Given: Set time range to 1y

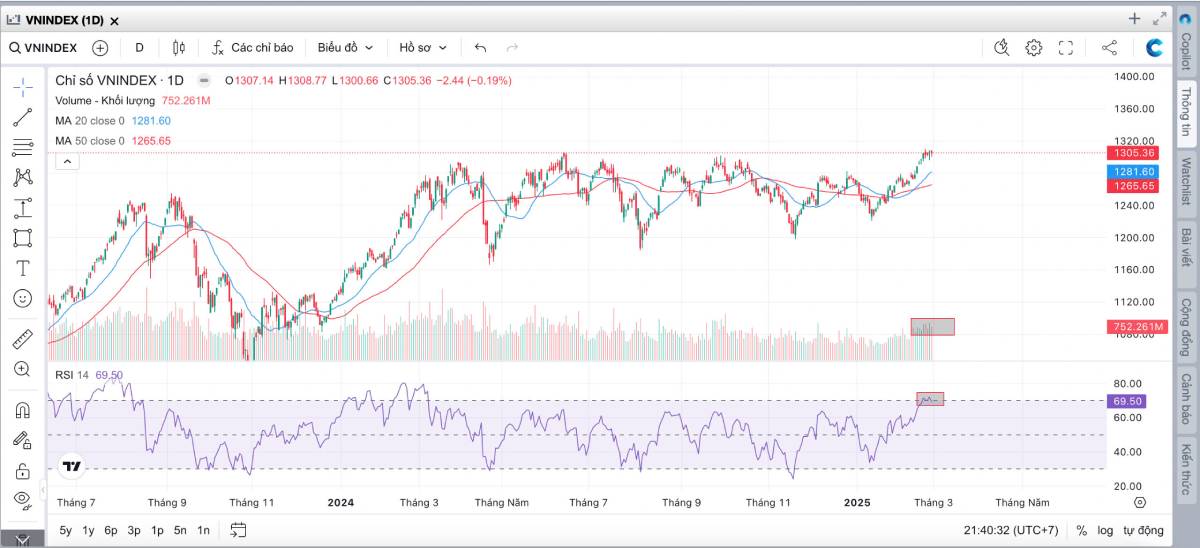Looking at the screenshot, I should point(89,530).
